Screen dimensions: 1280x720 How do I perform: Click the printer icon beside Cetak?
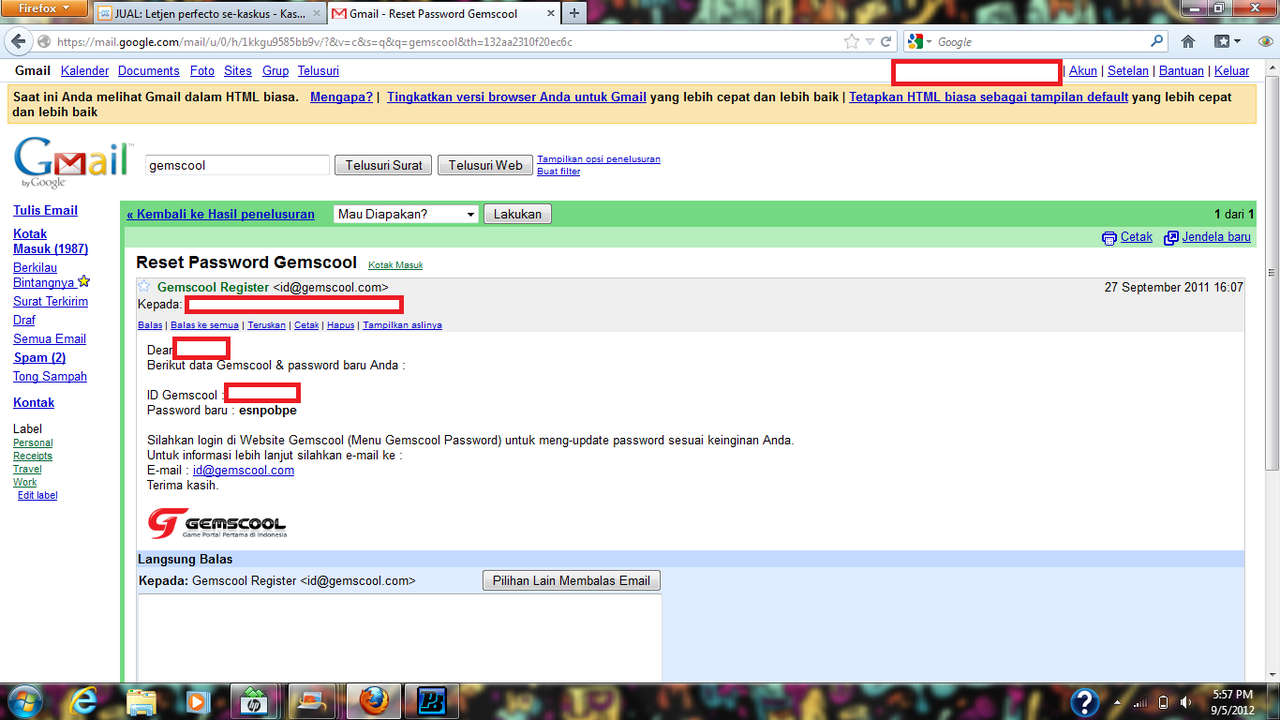(1109, 238)
